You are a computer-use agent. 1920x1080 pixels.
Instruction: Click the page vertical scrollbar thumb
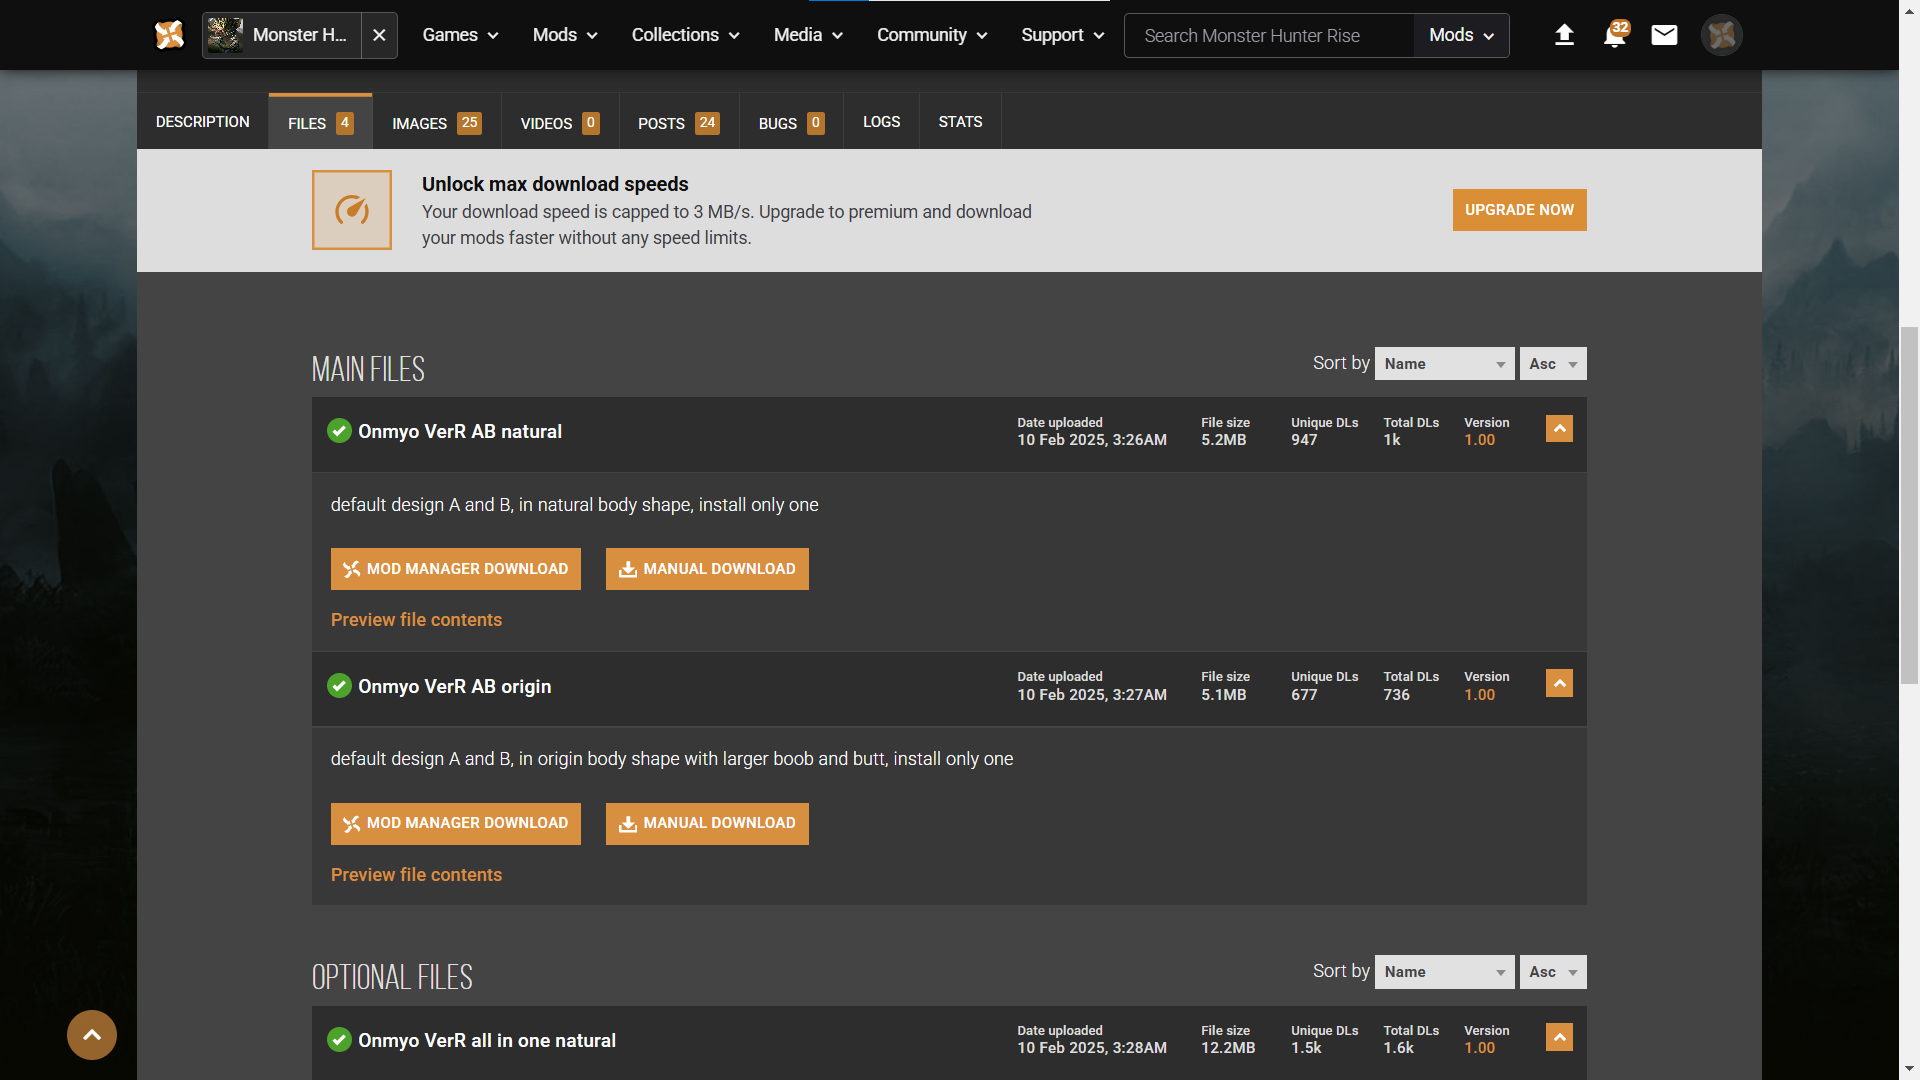(1909, 505)
